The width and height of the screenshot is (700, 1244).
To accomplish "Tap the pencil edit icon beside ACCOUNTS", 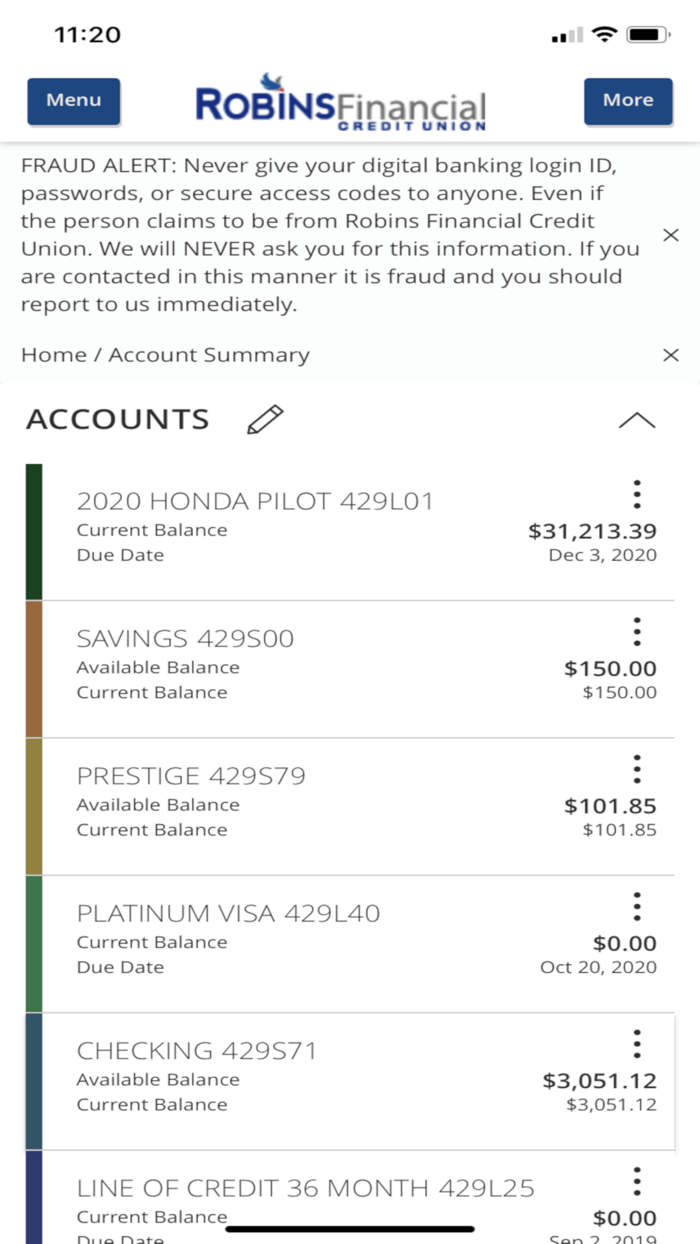I will click(x=265, y=420).
